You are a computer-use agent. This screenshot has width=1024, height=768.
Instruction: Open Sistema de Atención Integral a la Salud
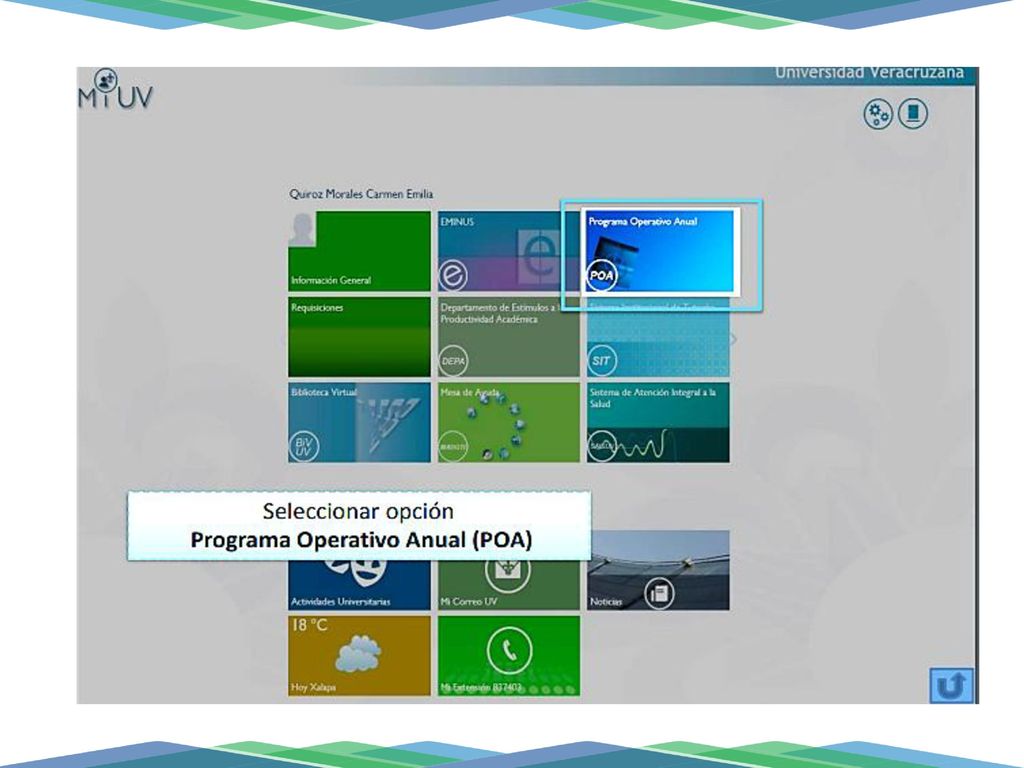tap(658, 423)
